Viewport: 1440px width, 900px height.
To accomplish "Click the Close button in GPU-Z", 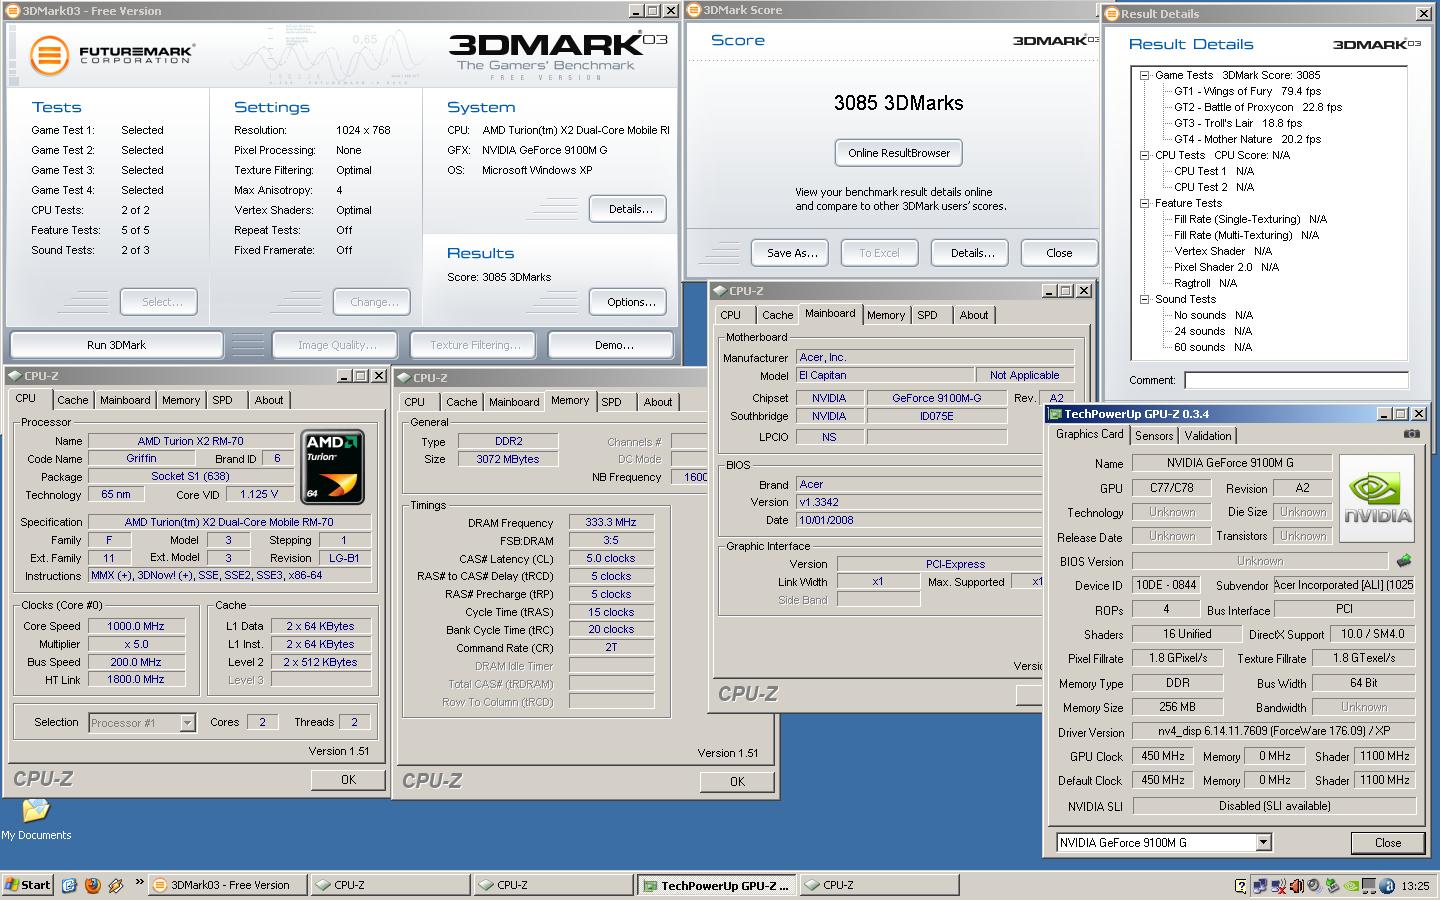I will click(1388, 843).
